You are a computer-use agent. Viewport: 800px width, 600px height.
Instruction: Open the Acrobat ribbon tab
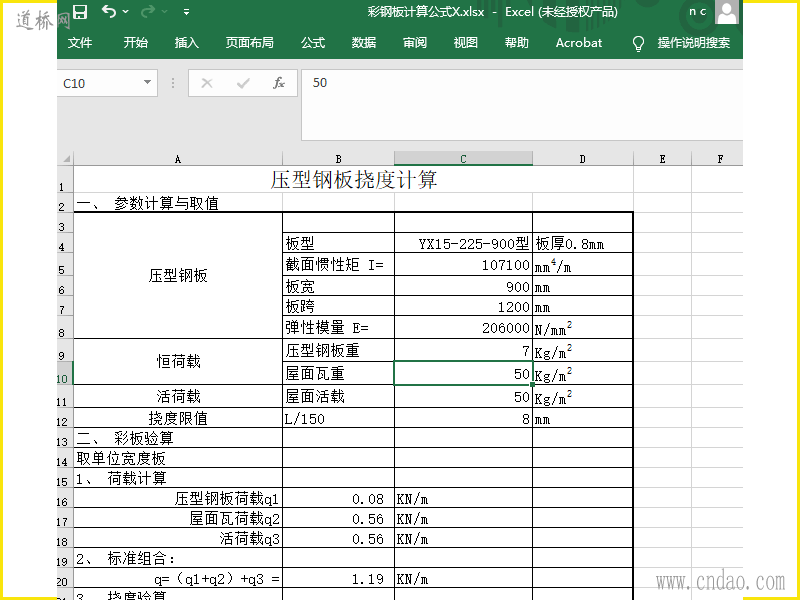coord(579,43)
